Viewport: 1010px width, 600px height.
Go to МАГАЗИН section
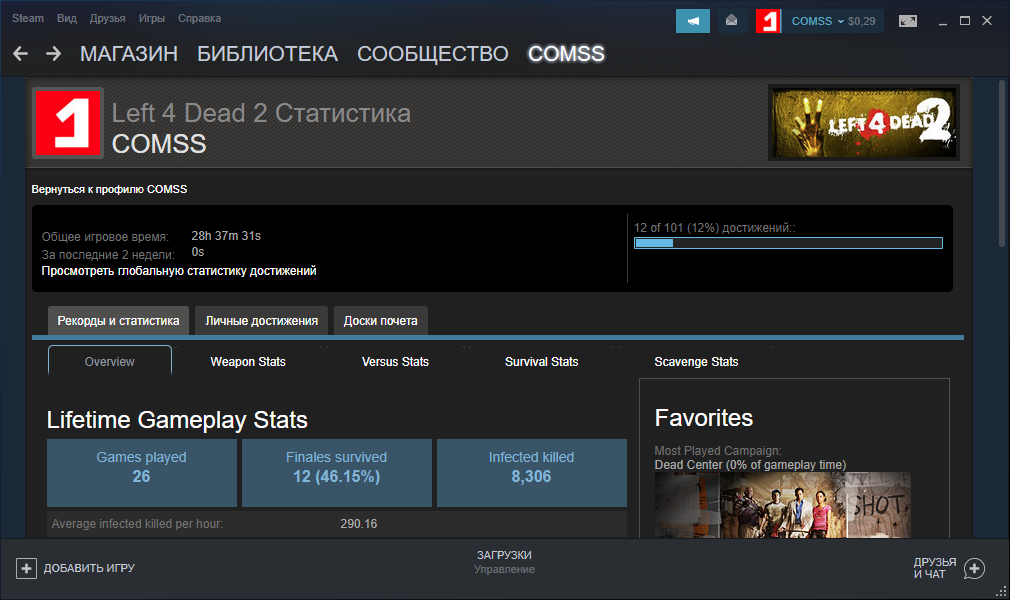click(x=129, y=53)
